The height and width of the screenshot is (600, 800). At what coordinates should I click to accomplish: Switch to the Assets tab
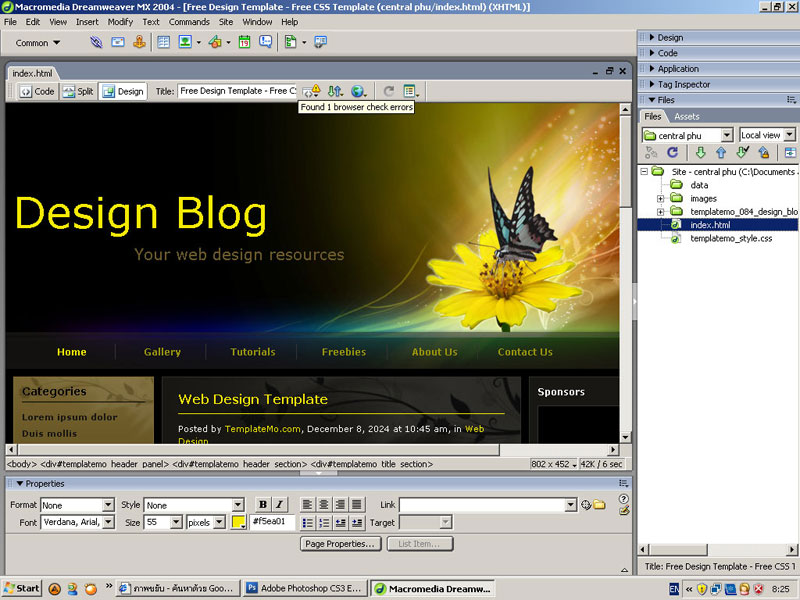click(x=687, y=116)
